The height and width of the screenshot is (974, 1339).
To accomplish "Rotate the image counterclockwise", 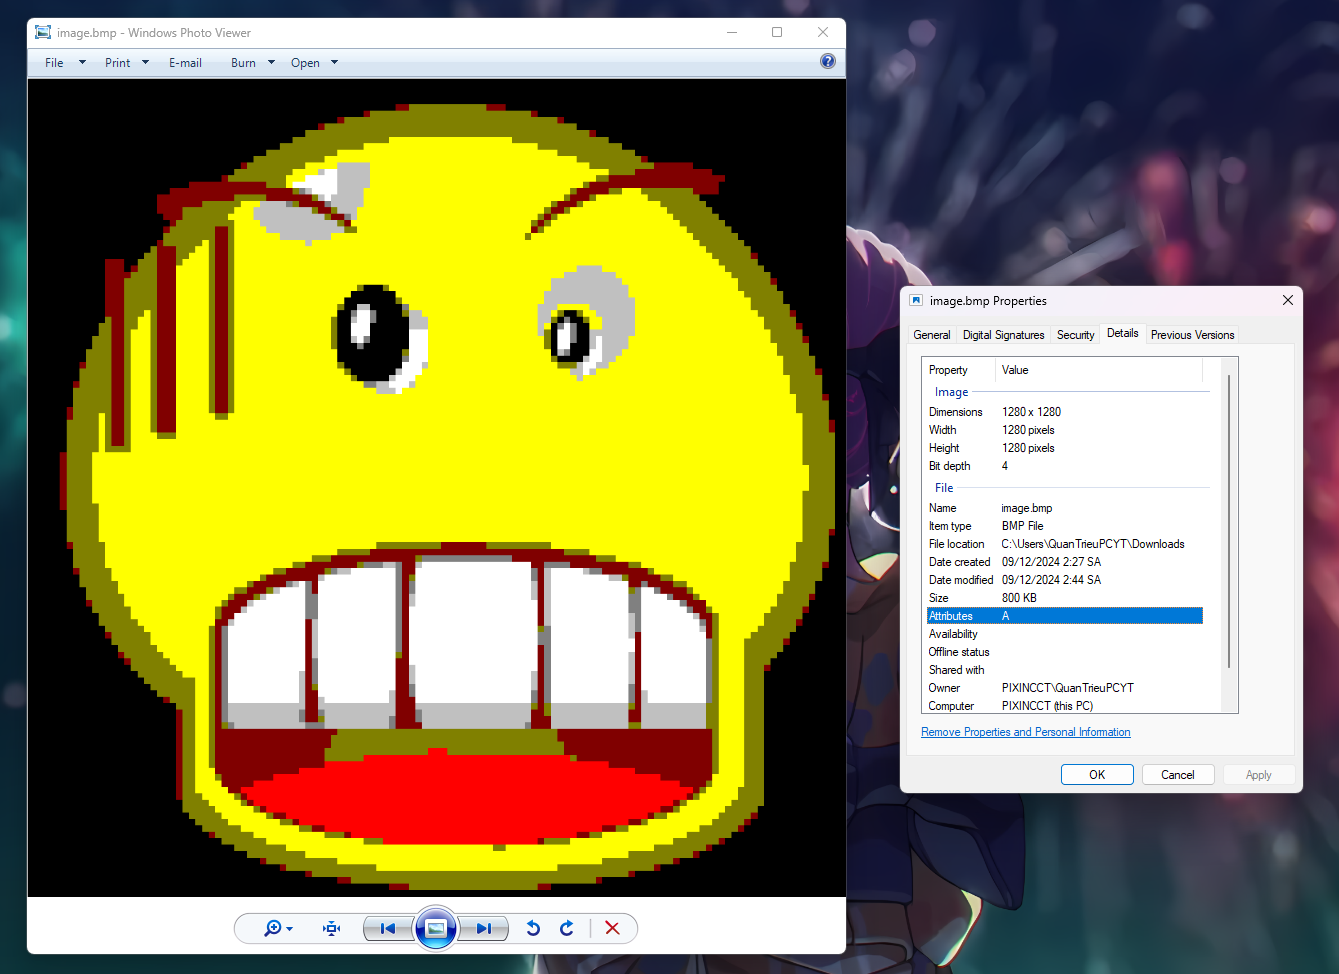I will [533, 929].
